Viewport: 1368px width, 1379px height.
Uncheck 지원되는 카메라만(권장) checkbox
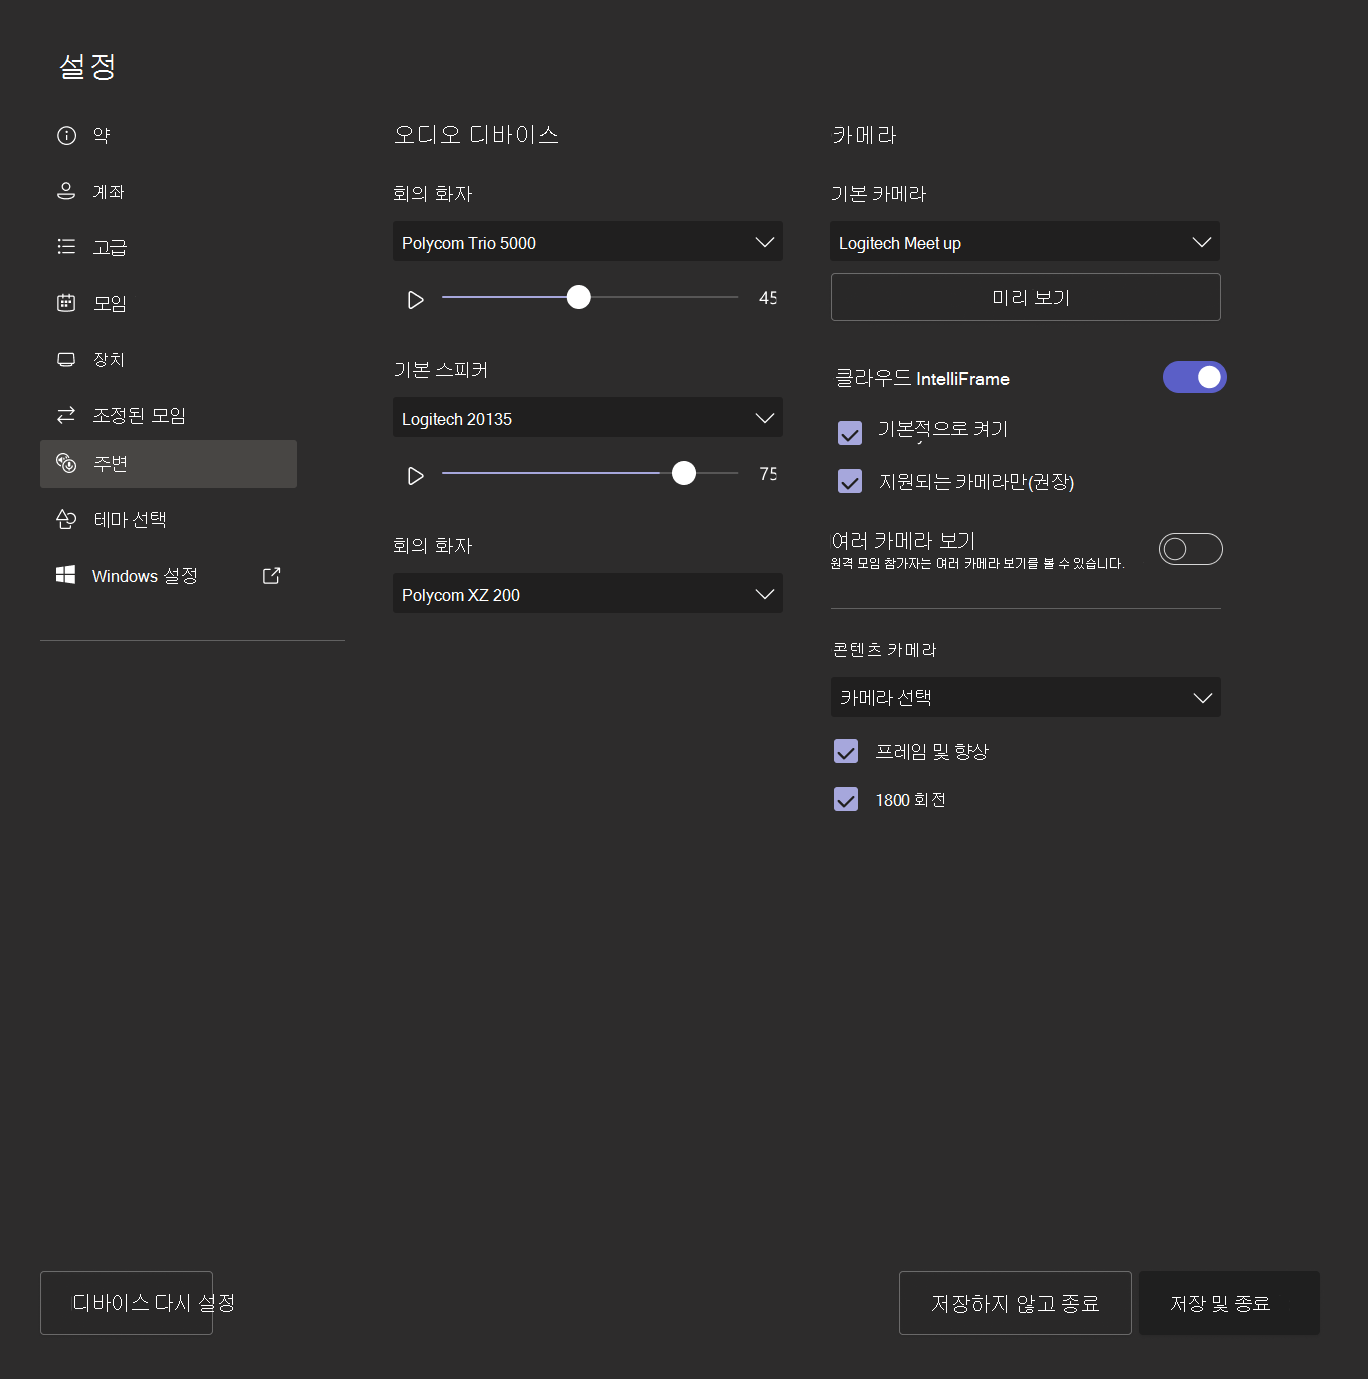point(850,481)
